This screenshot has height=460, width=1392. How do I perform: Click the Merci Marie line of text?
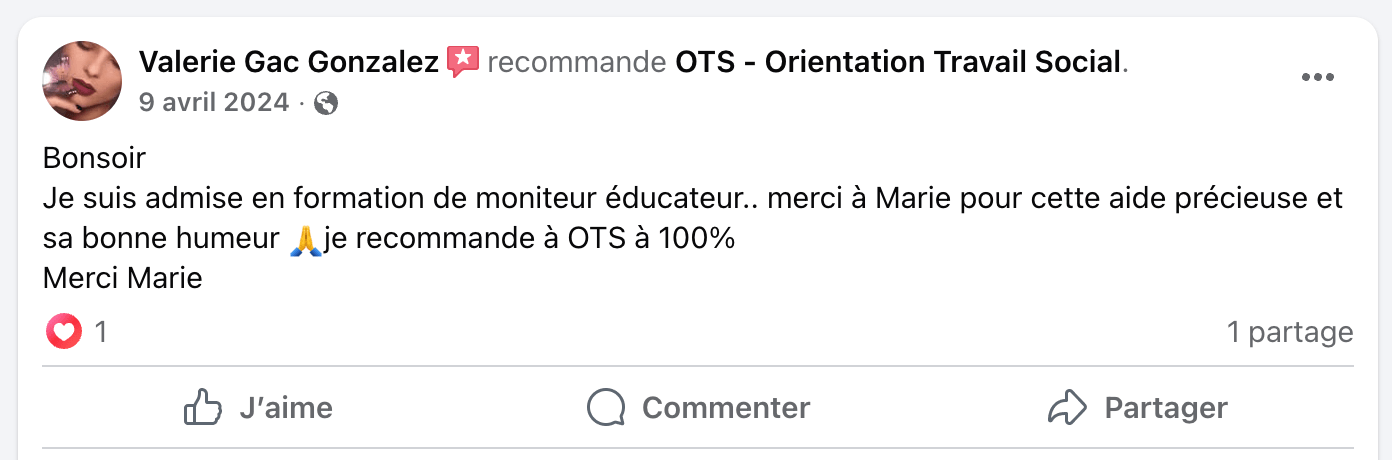coord(123,278)
